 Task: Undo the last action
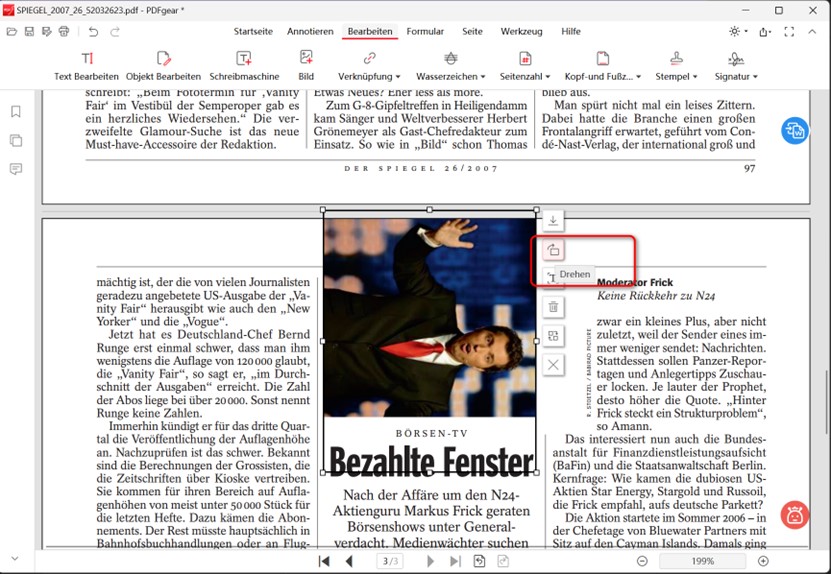coord(93,32)
